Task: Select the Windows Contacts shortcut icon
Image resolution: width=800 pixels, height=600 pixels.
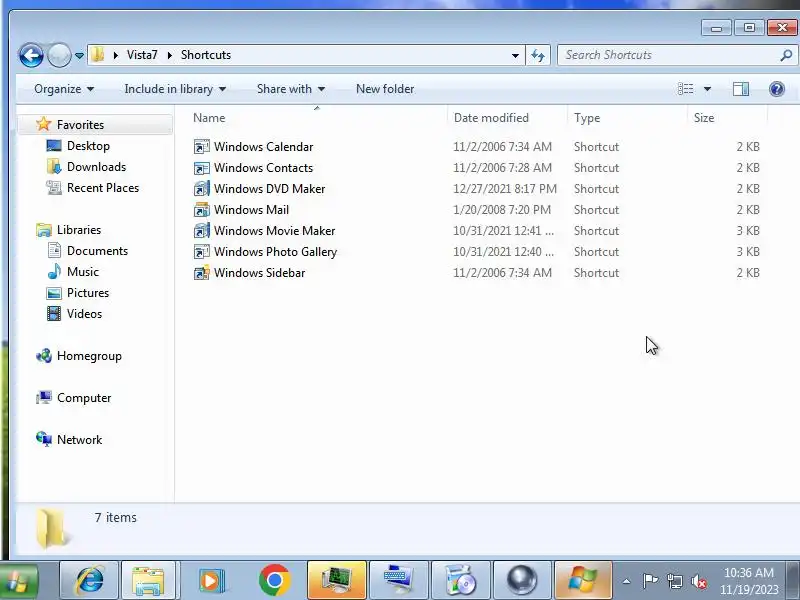Action: tap(202, 167)
